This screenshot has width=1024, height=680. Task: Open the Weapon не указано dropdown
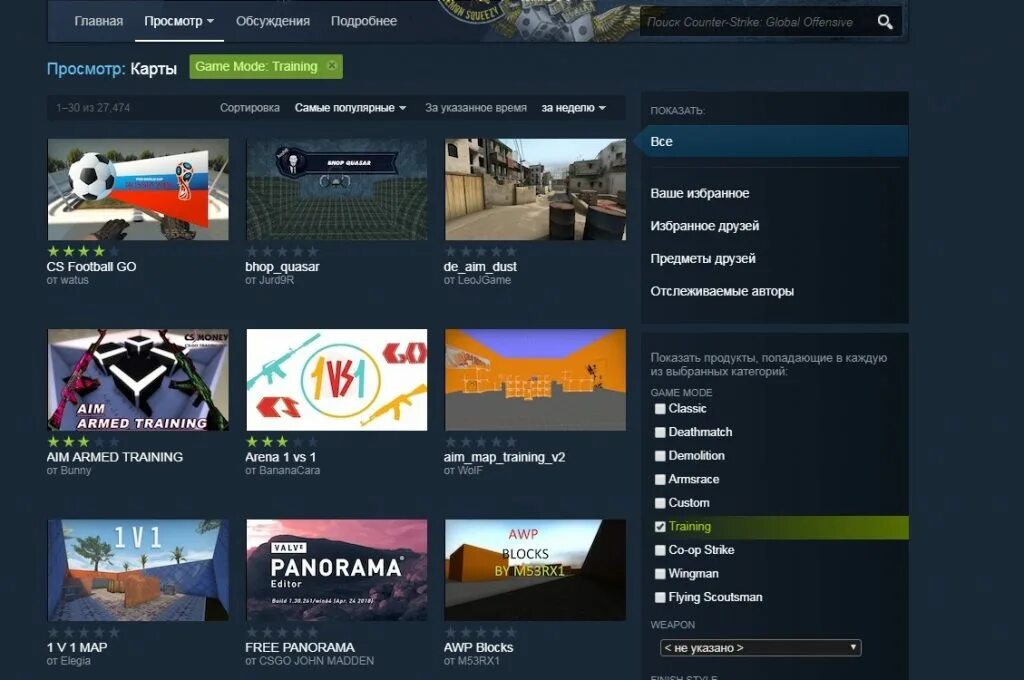click(760, 647)
